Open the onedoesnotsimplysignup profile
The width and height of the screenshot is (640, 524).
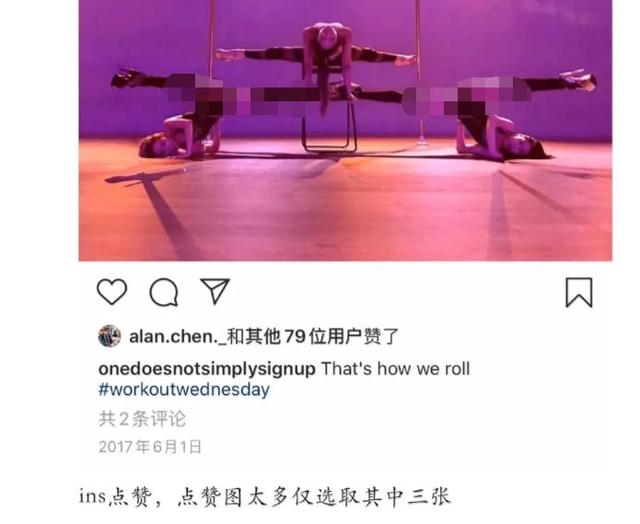pos(207,369)
